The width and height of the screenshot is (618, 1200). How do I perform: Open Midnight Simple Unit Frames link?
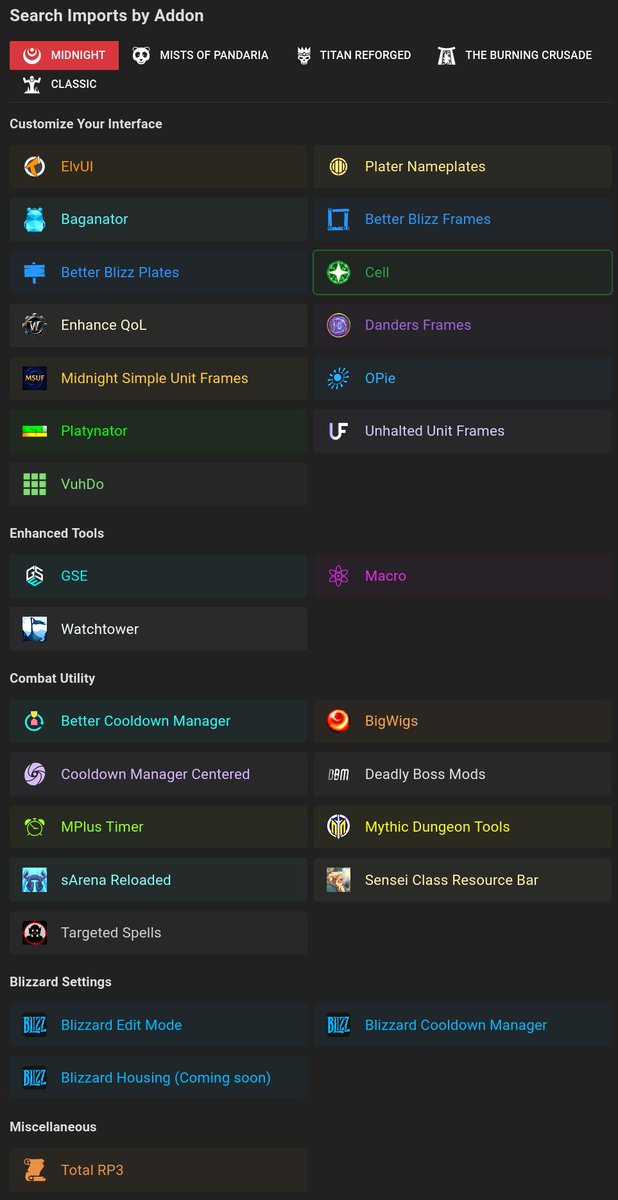(159, 379)
